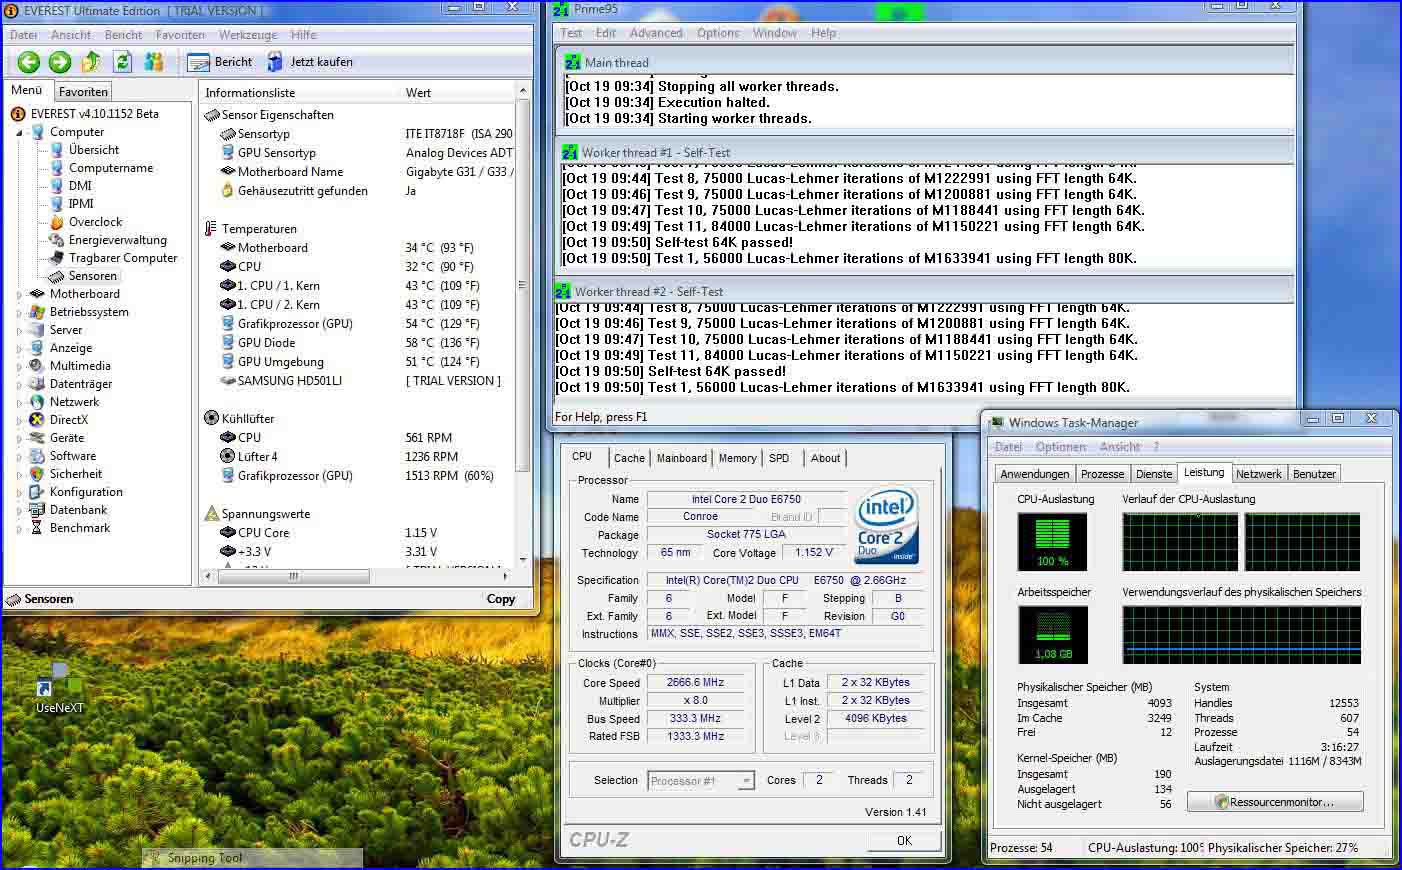Open the Test menu in Prime95
The height and width of the screenshot is (870, 1402).
[571, 33]
